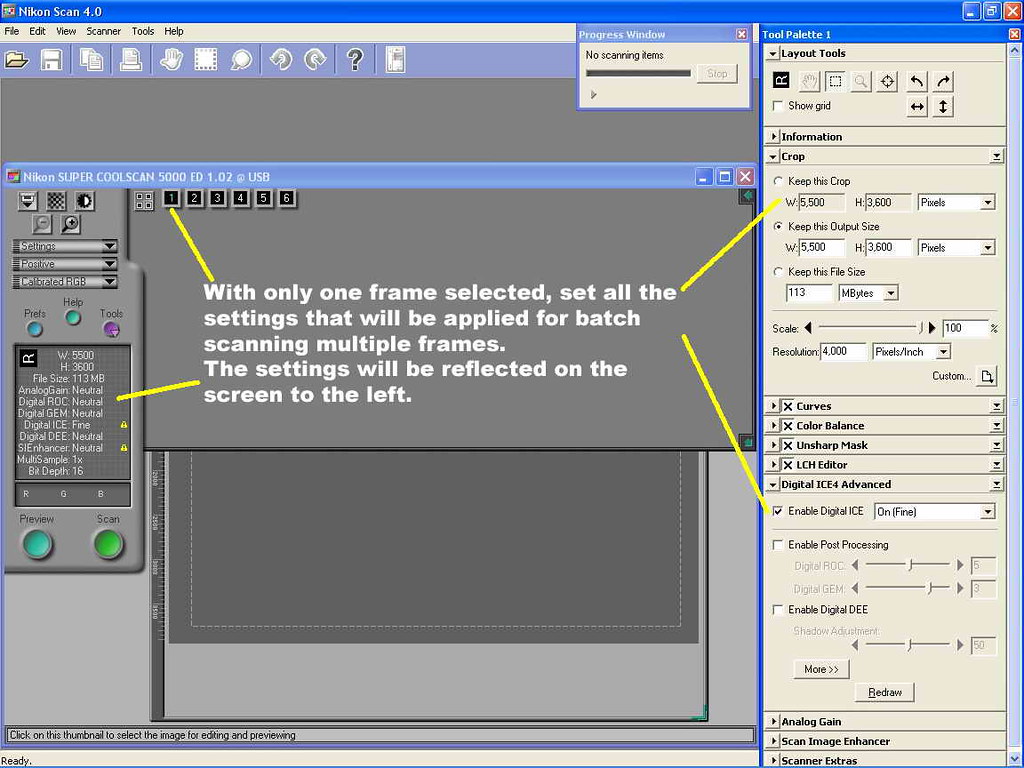
Task: Toggle the Curves enable checkbox
Action: [x=788, y=406]
